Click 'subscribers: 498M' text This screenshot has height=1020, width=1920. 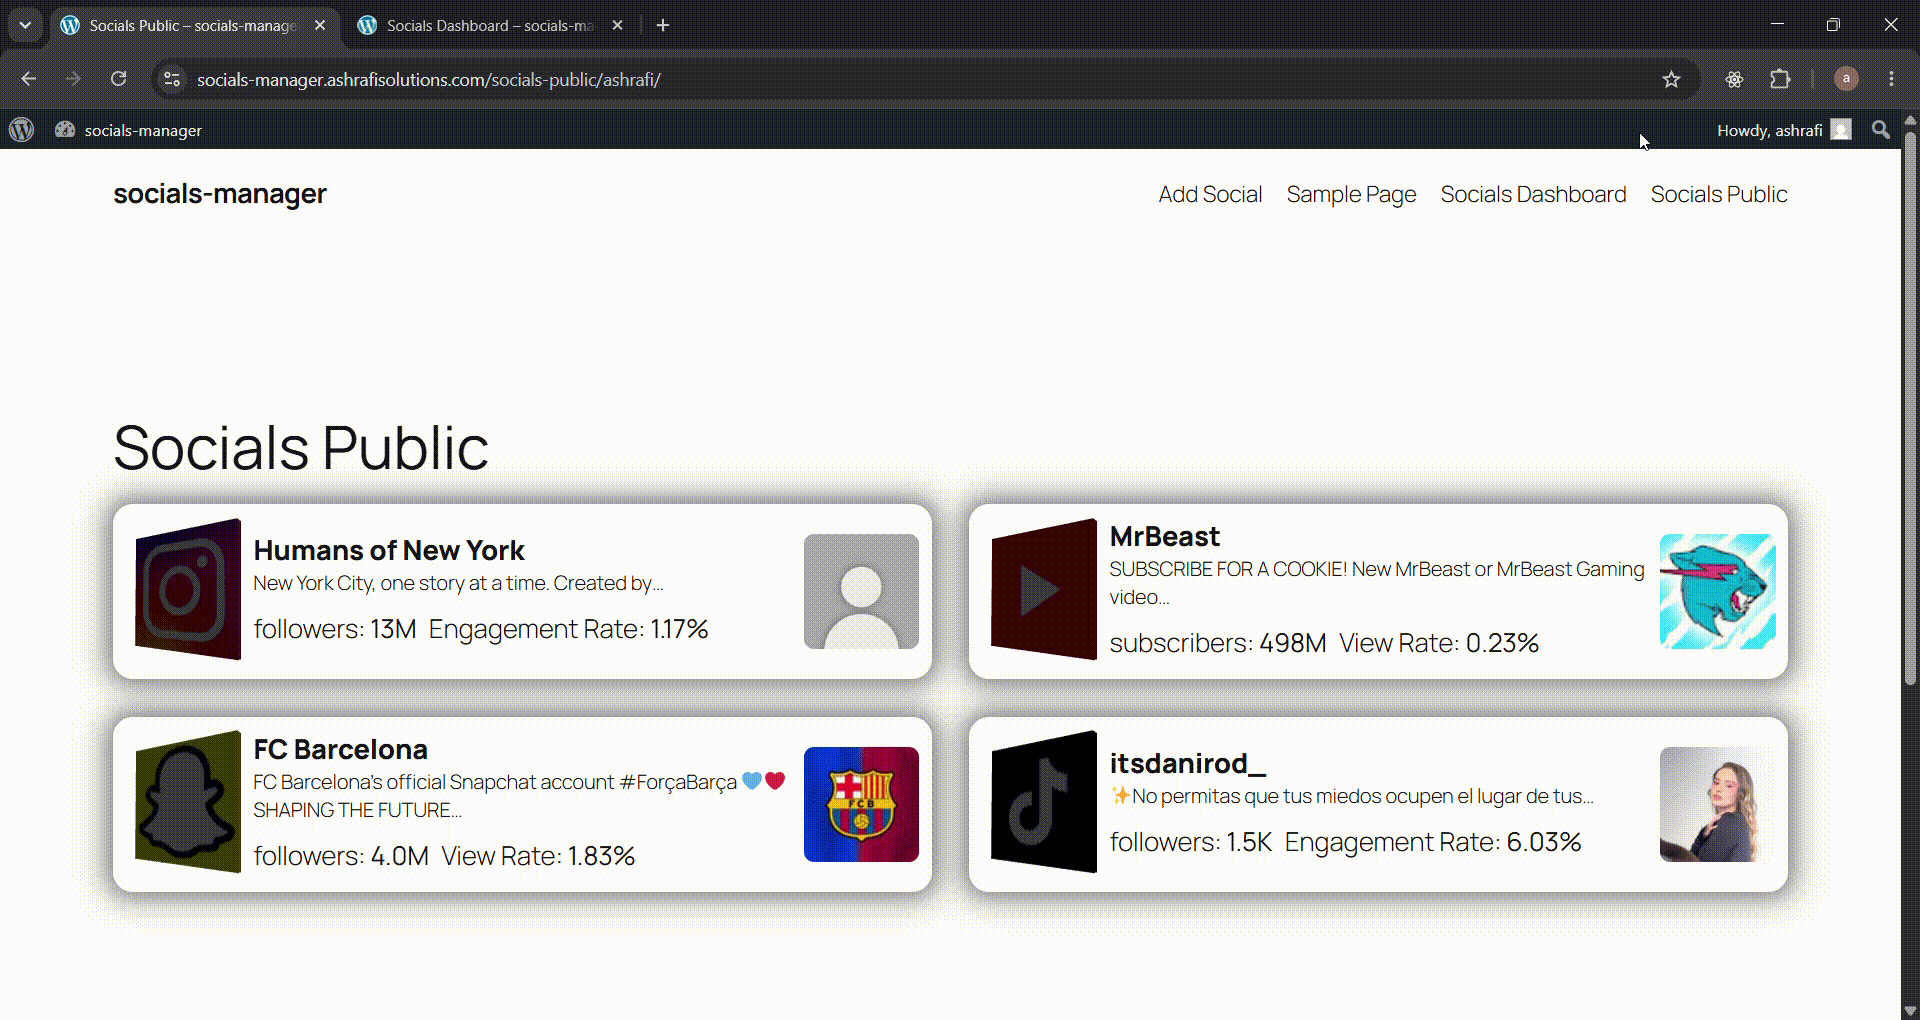(1218, 643)
